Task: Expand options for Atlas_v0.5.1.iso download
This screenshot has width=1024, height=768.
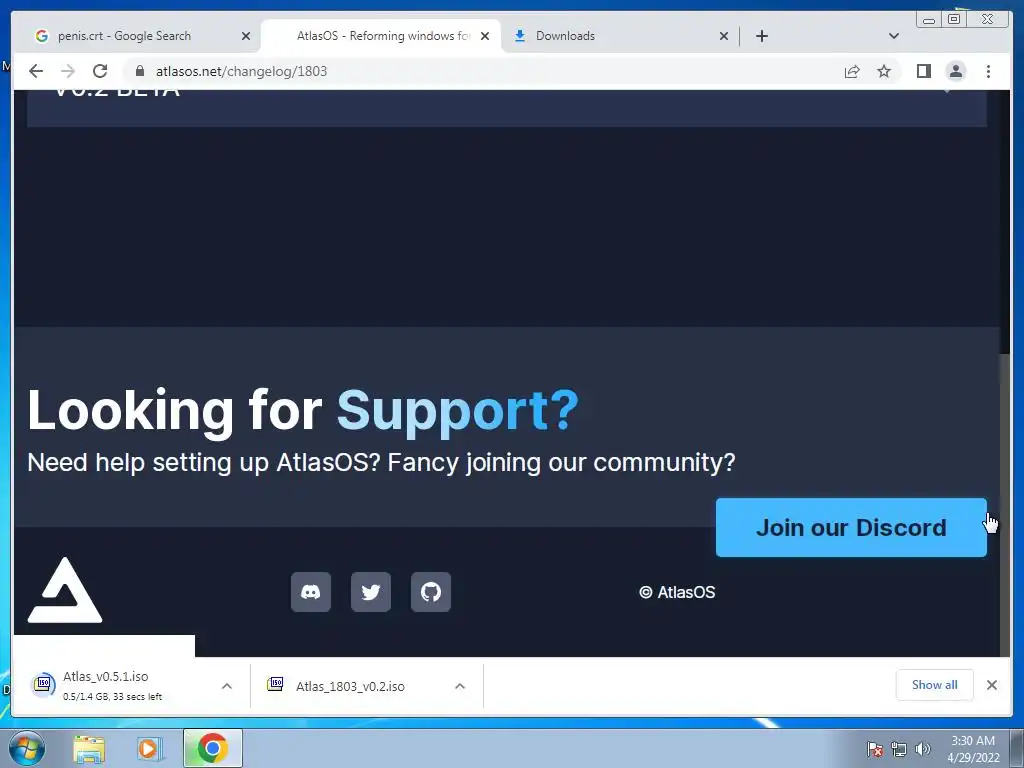Action: pos(227,686)
